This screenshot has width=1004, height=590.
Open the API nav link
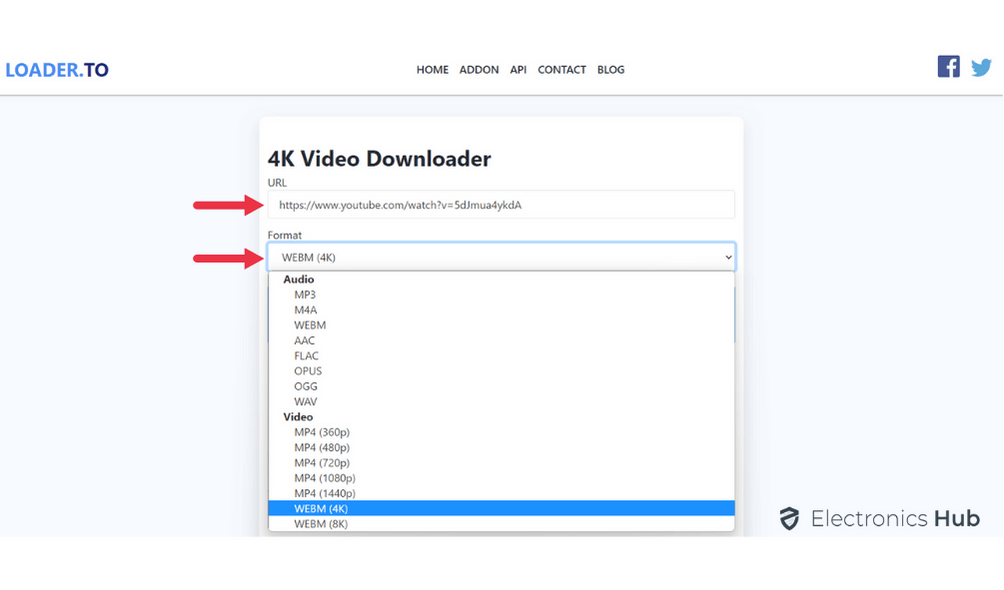tap(518, 70)
